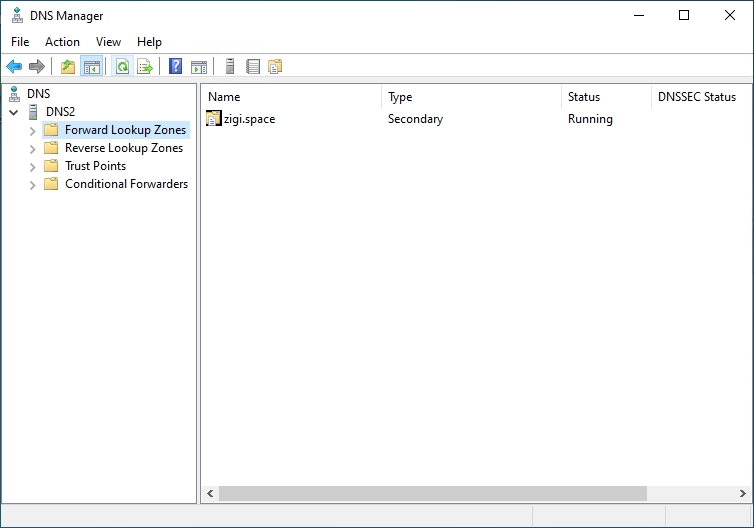The image size is (754, 528).
Task: Sort by the Status column header
Action: 606,97
